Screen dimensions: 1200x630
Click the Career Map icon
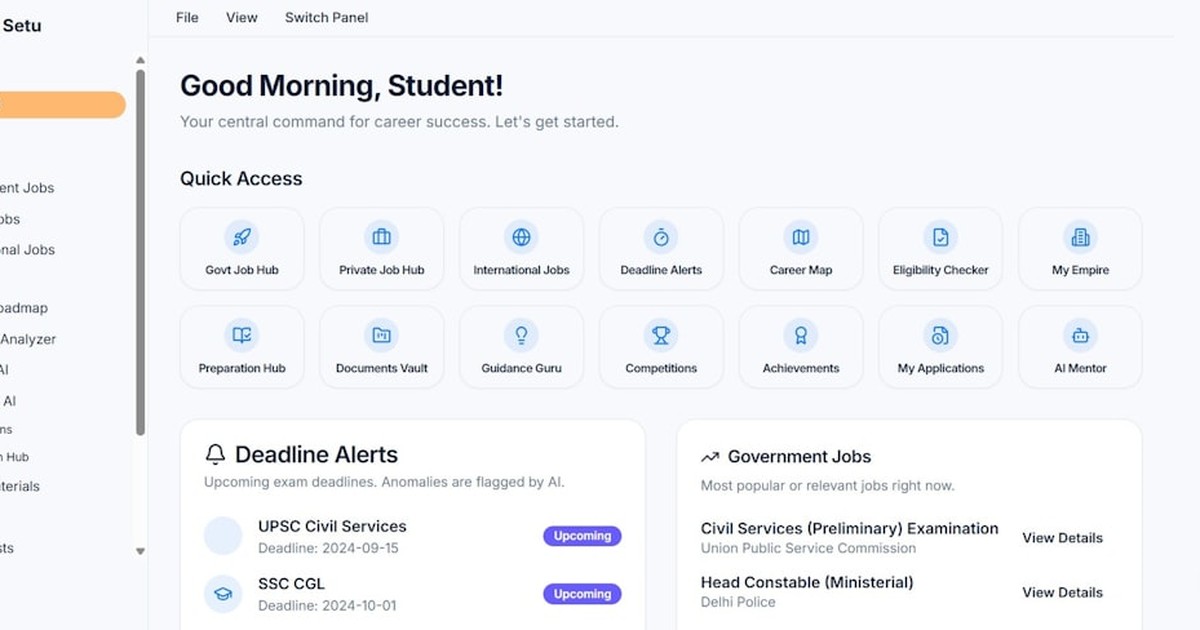coord(801,237)
